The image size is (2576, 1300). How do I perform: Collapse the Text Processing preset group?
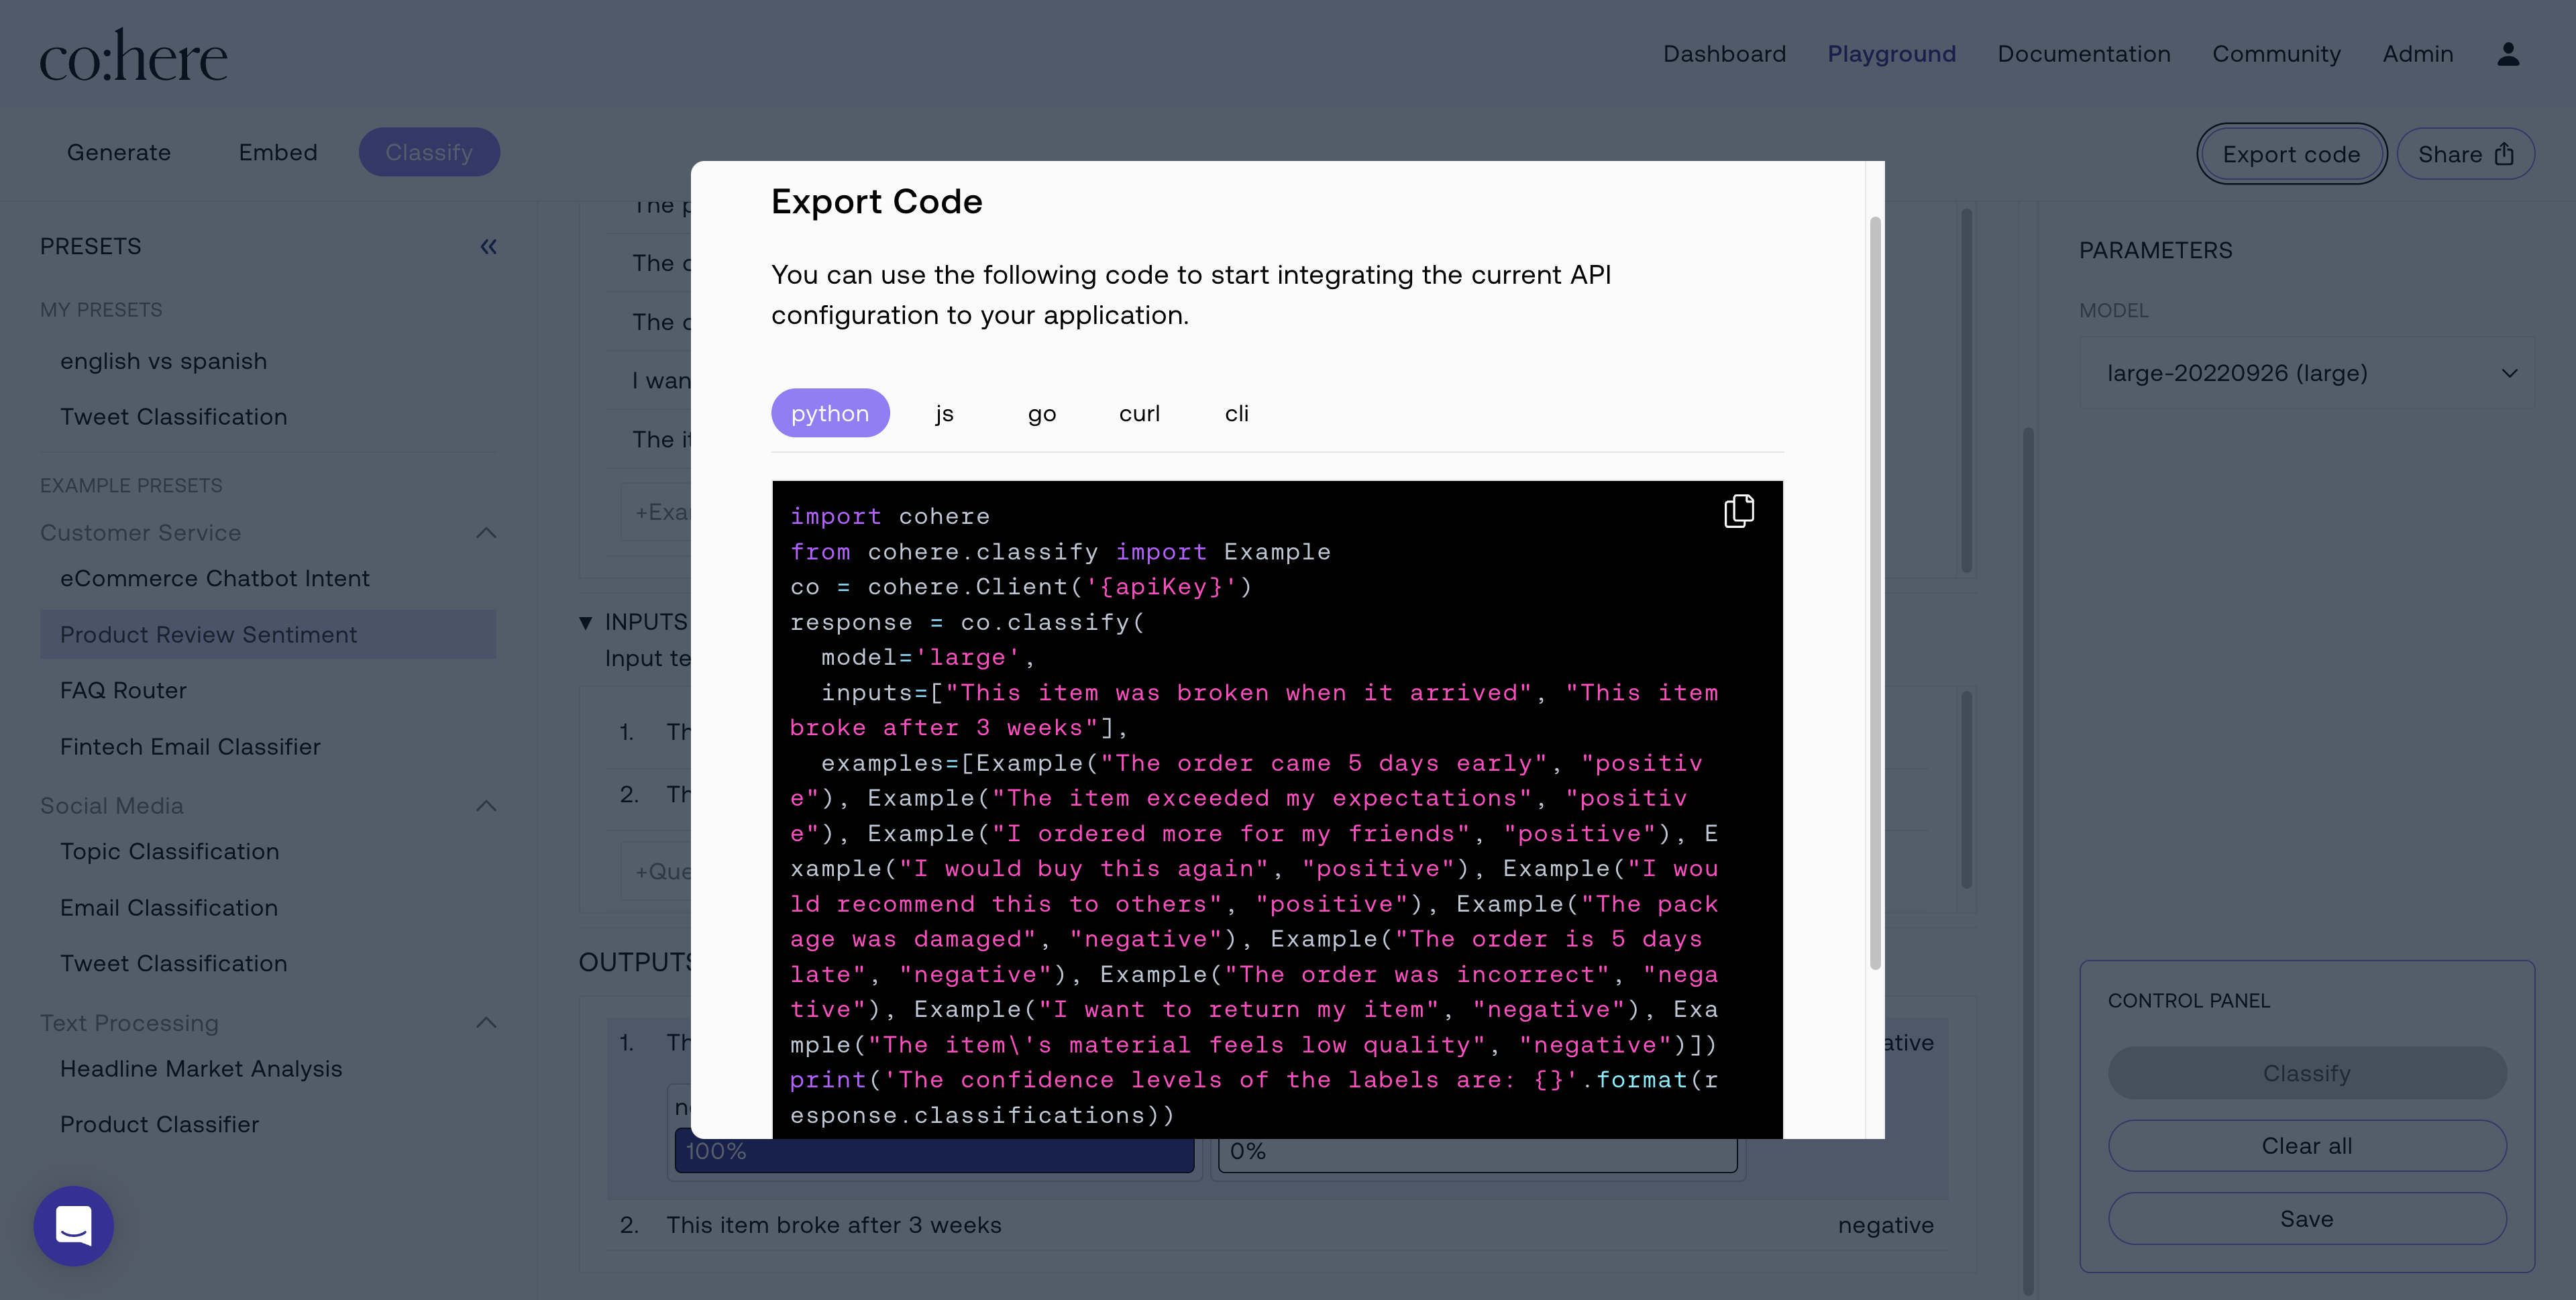(x=486, y=1023)
